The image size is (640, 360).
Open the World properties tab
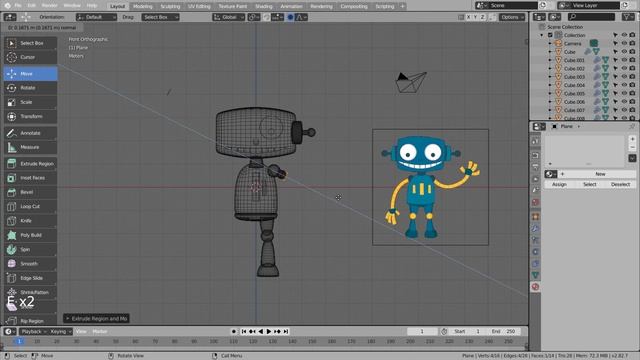(535, 202)
